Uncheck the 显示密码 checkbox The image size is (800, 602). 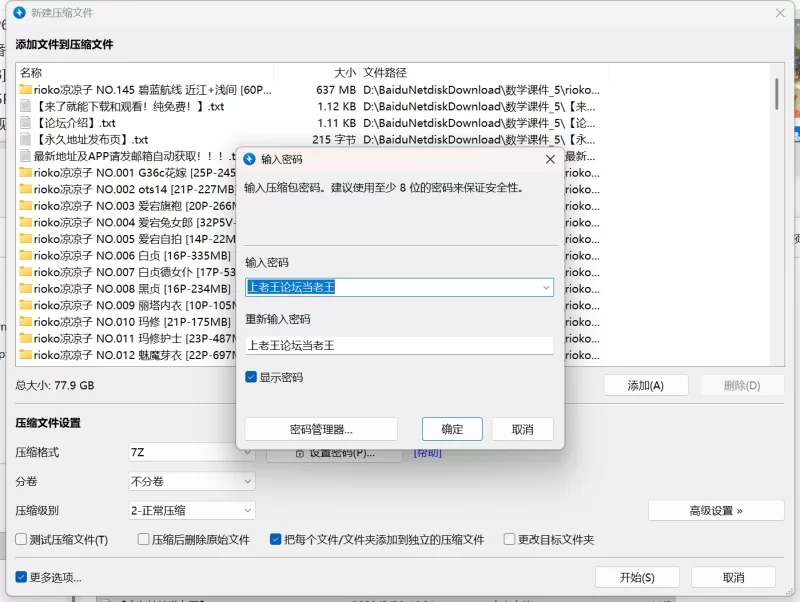pyautogui.click(x=252, y=378)
